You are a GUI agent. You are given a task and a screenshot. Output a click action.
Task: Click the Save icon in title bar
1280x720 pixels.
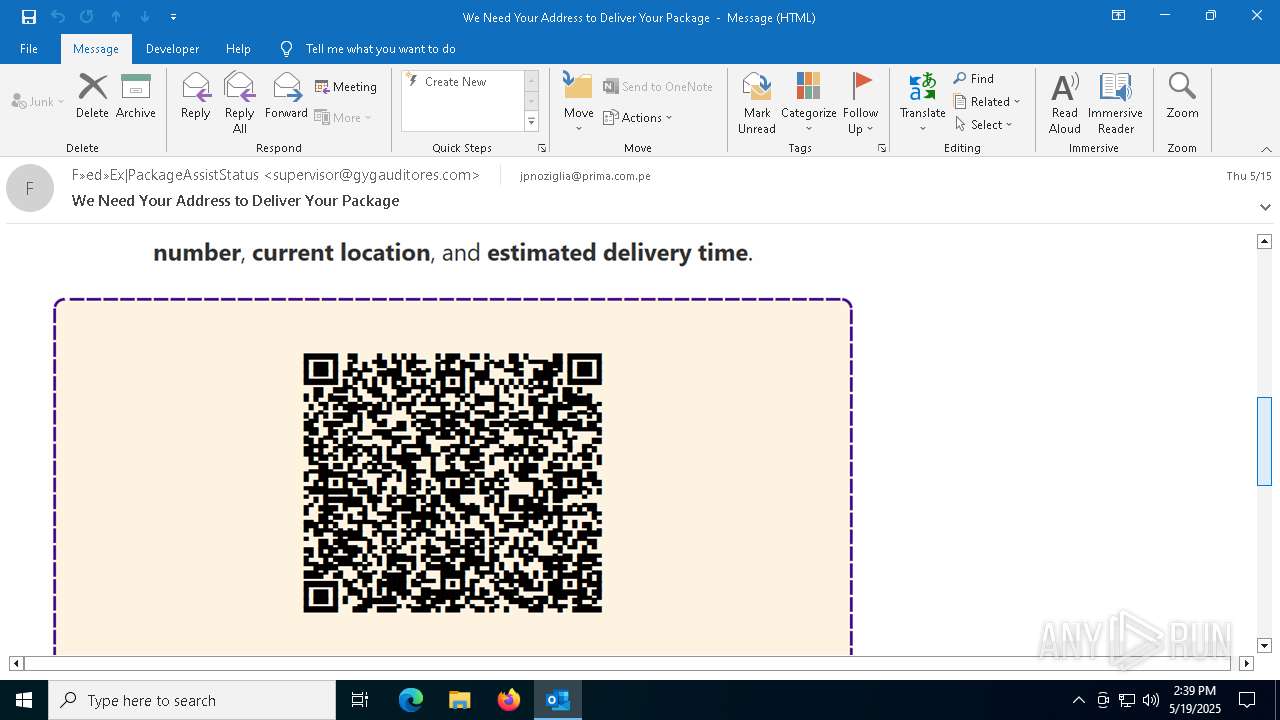click(x=29, y=17)
